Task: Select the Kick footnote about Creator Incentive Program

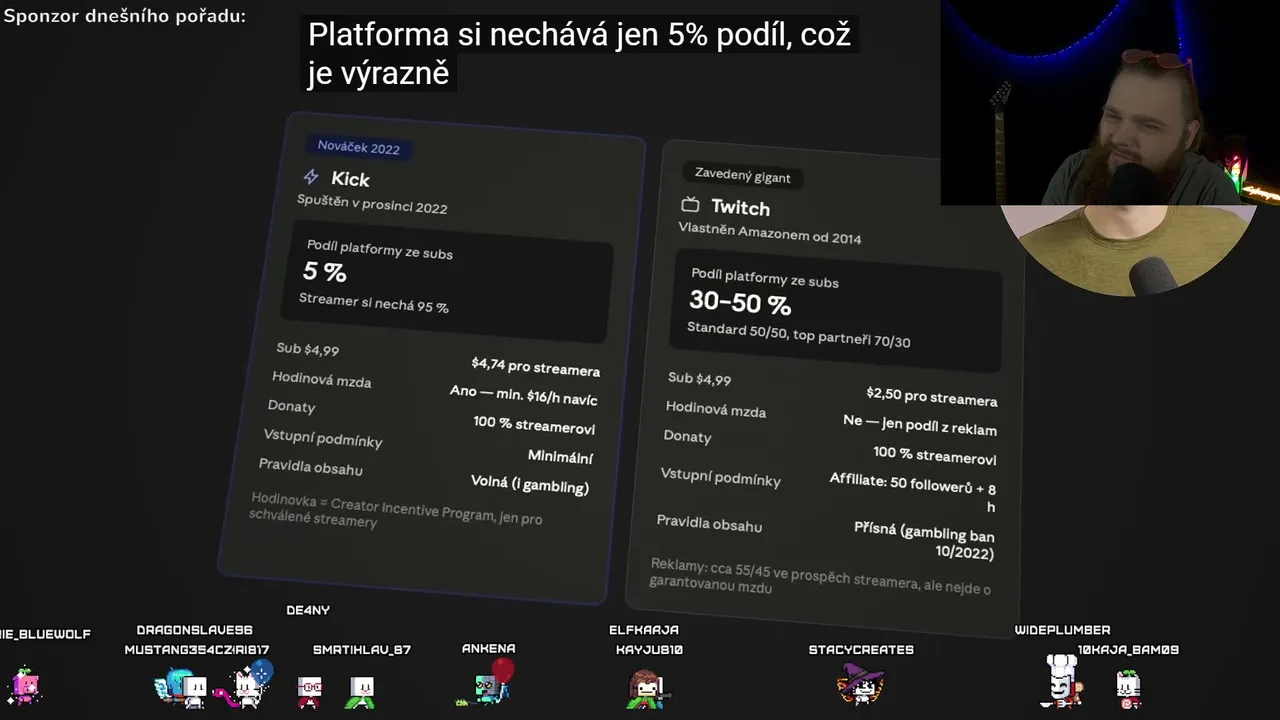Action: click(396, 510)
